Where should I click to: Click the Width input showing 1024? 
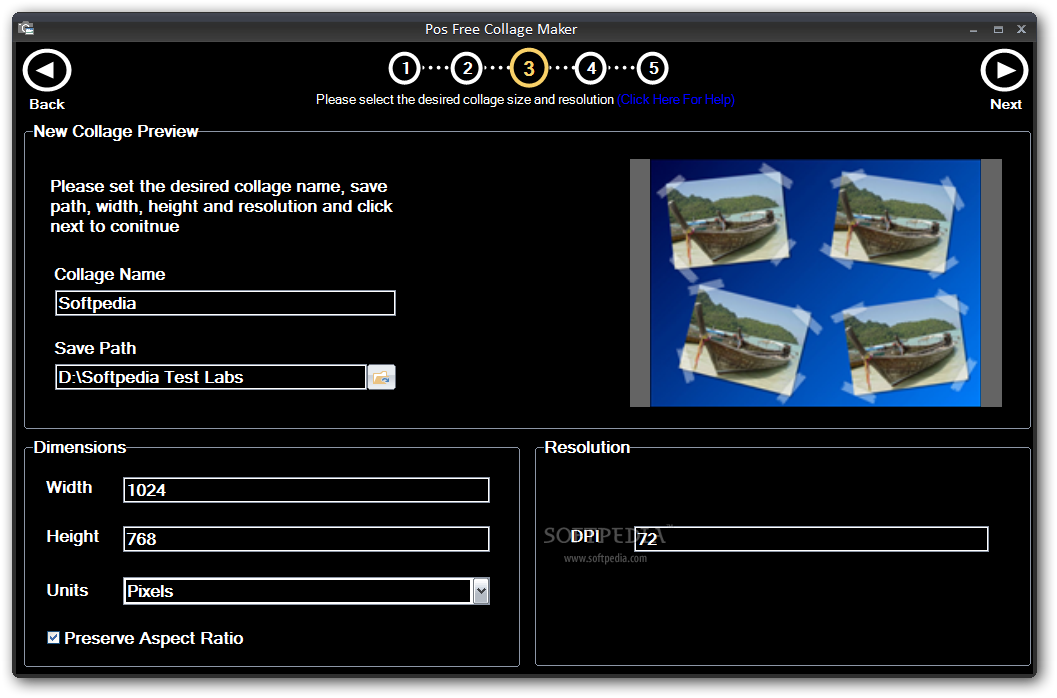click(x=306, y=490)
